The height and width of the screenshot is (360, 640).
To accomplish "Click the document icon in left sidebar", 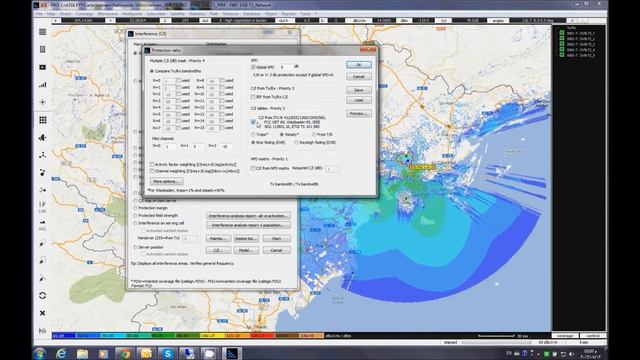I will click(x=42, y=49).
